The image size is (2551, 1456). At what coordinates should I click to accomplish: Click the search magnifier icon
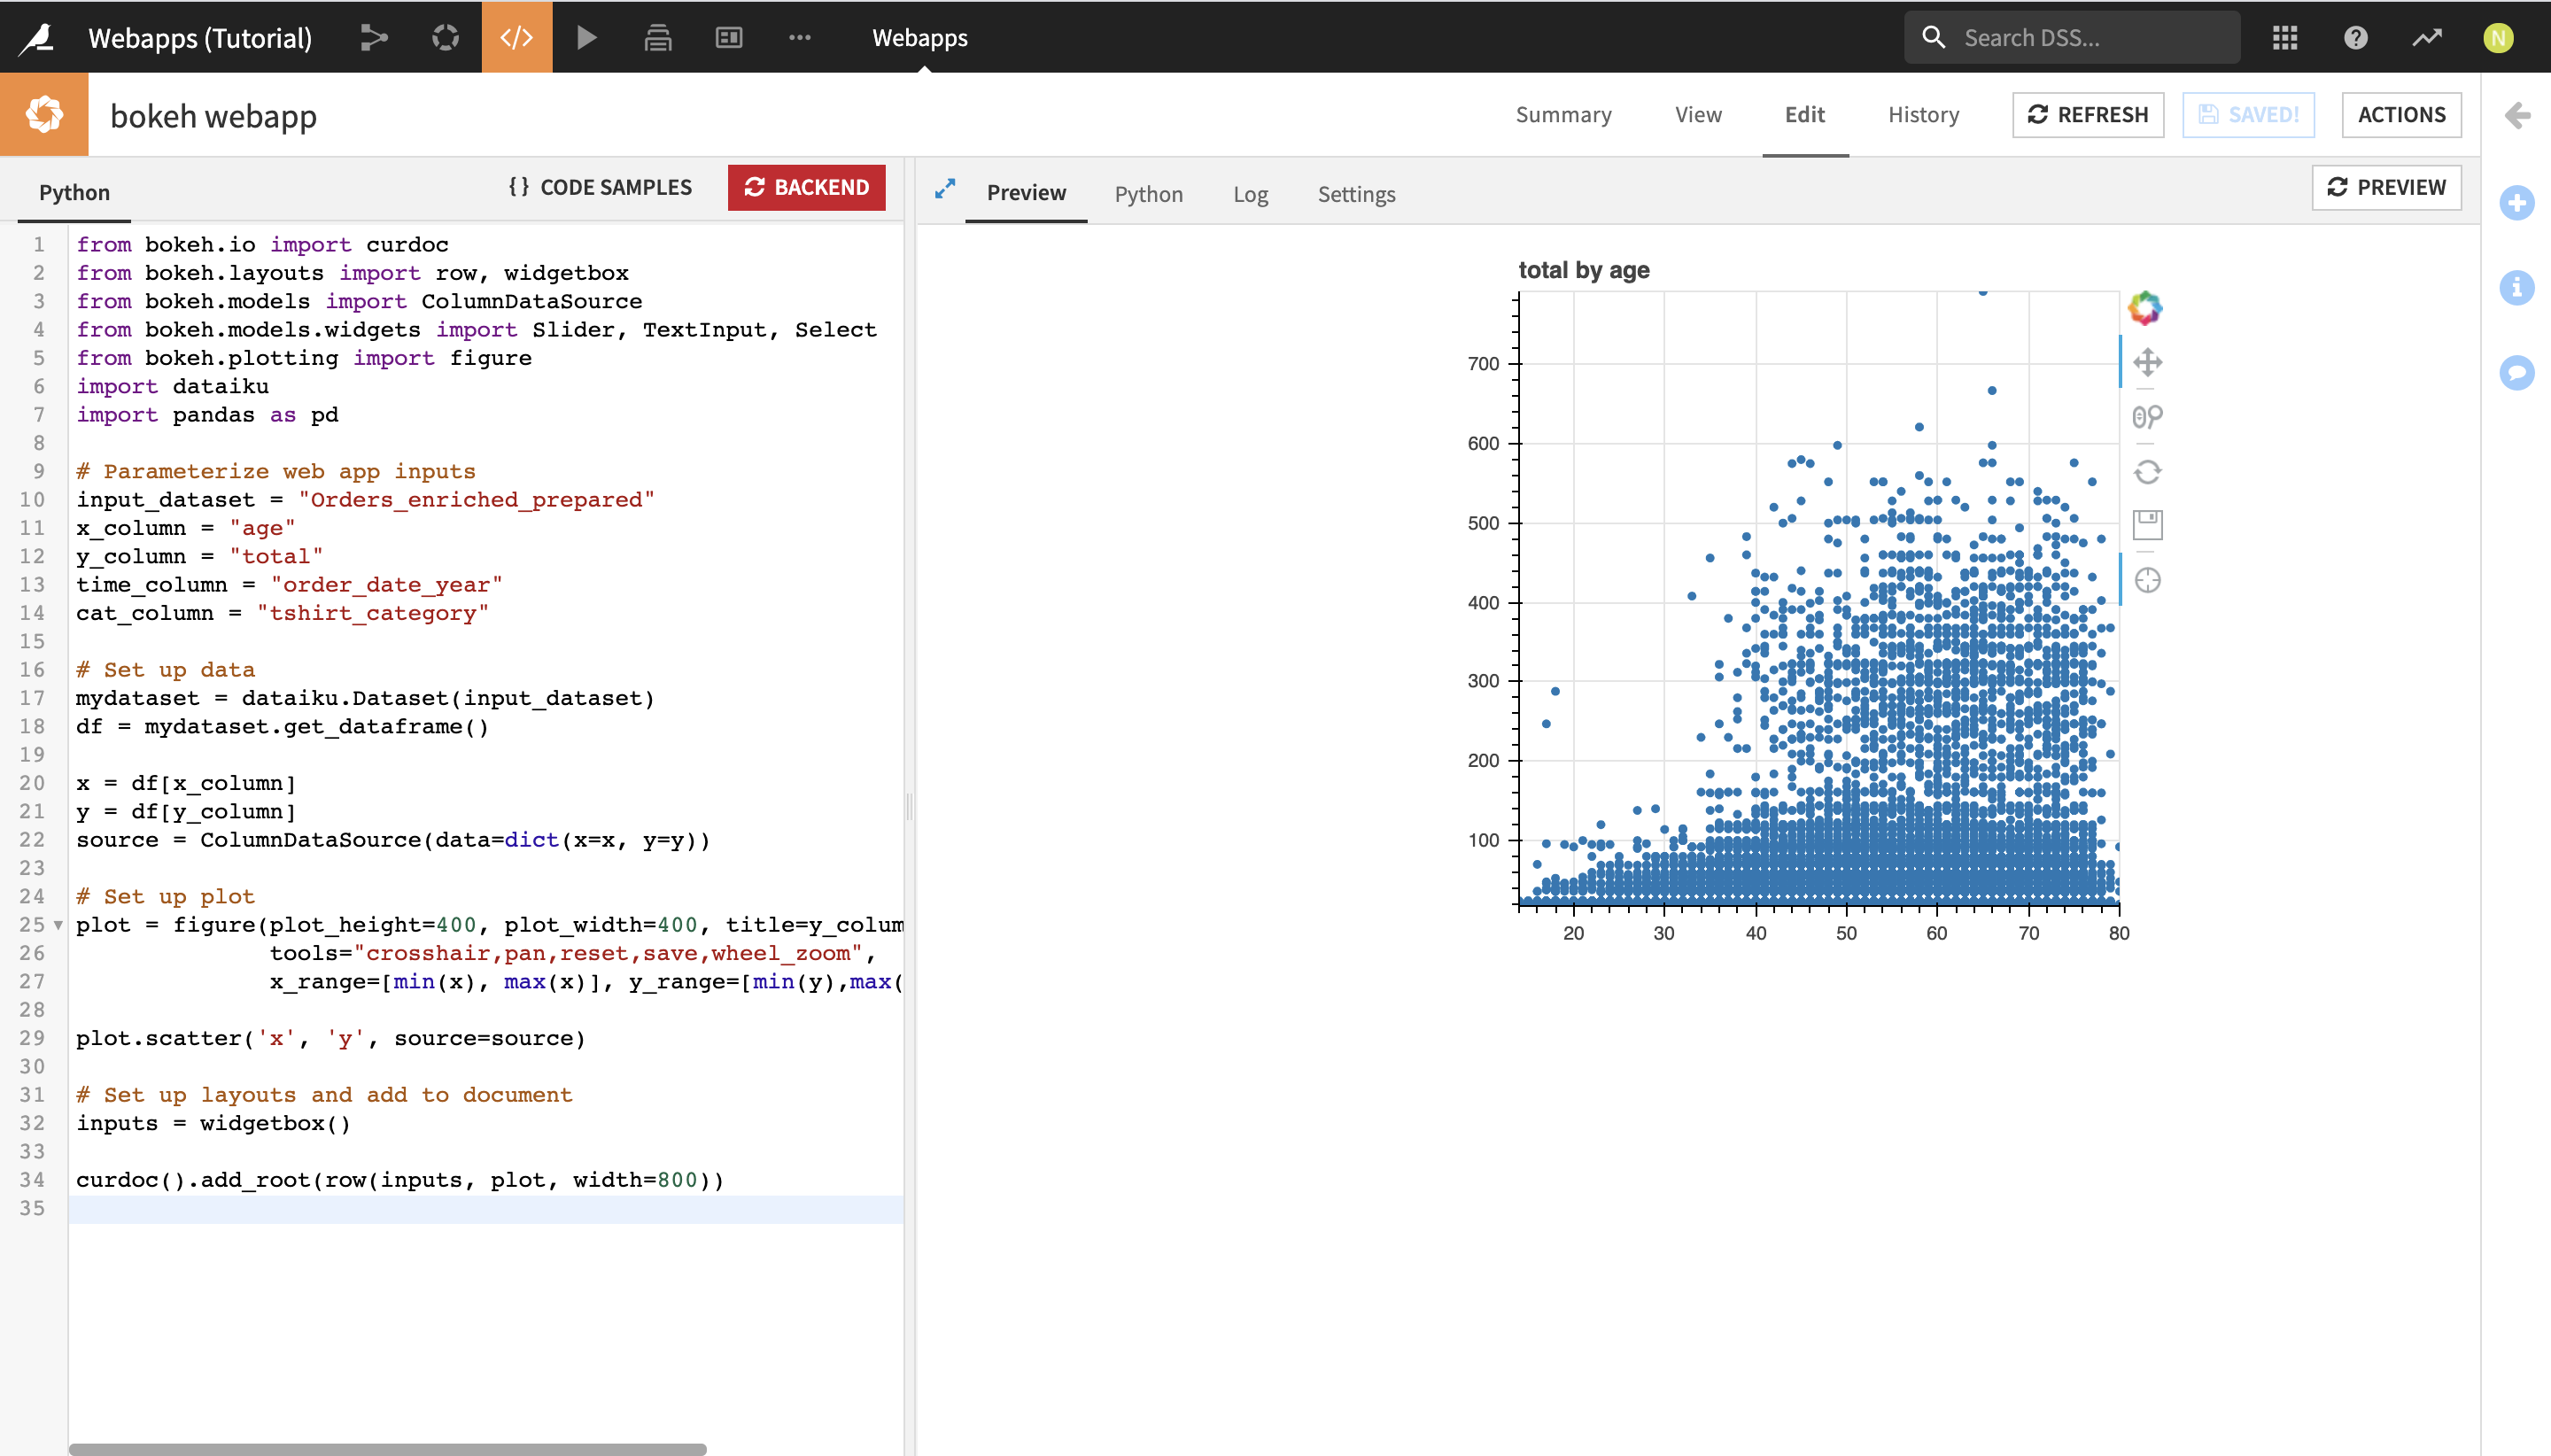coord(1934,38)
